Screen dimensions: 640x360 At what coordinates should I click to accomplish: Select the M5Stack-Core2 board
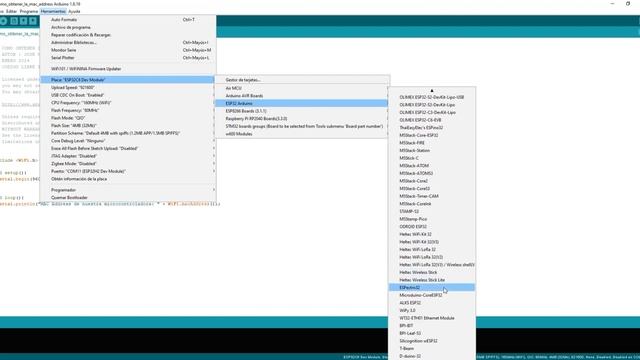432,181
